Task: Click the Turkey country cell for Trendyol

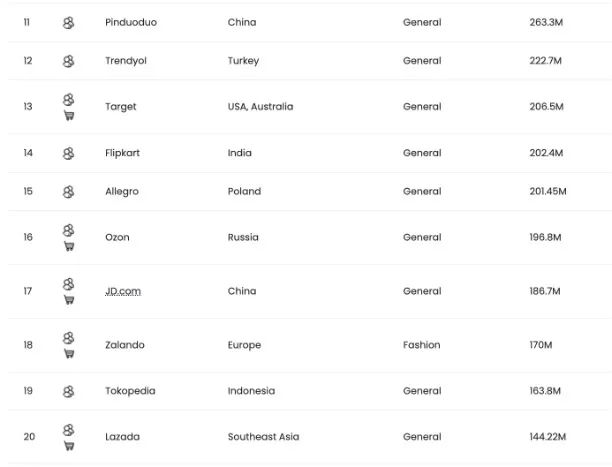Action: point(243,61)
